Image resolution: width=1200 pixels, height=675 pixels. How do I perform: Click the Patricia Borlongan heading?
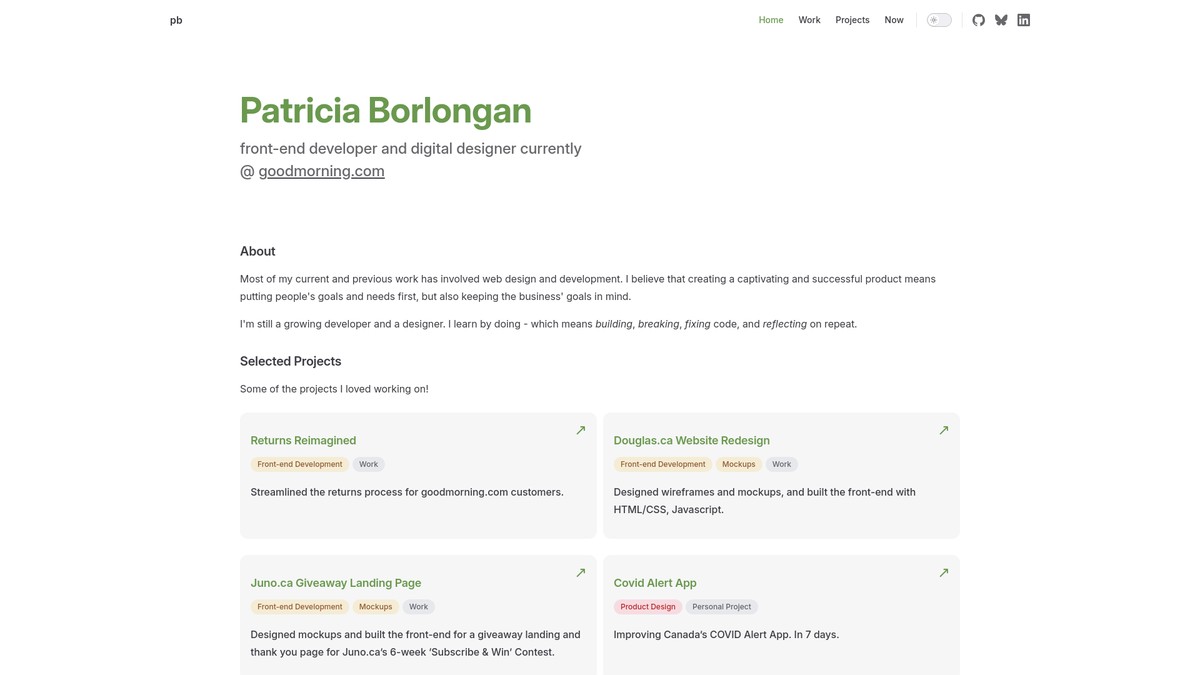[x=385, y=110]
